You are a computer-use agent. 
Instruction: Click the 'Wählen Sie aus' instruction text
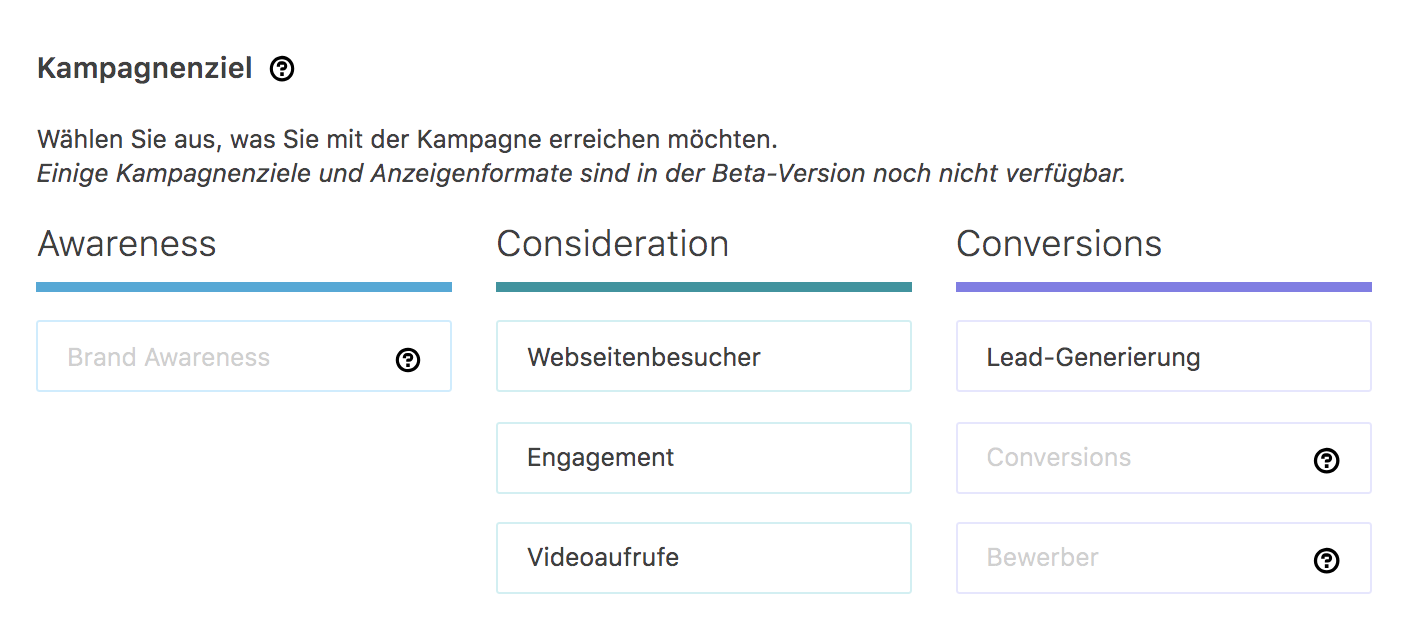(407, 138)
